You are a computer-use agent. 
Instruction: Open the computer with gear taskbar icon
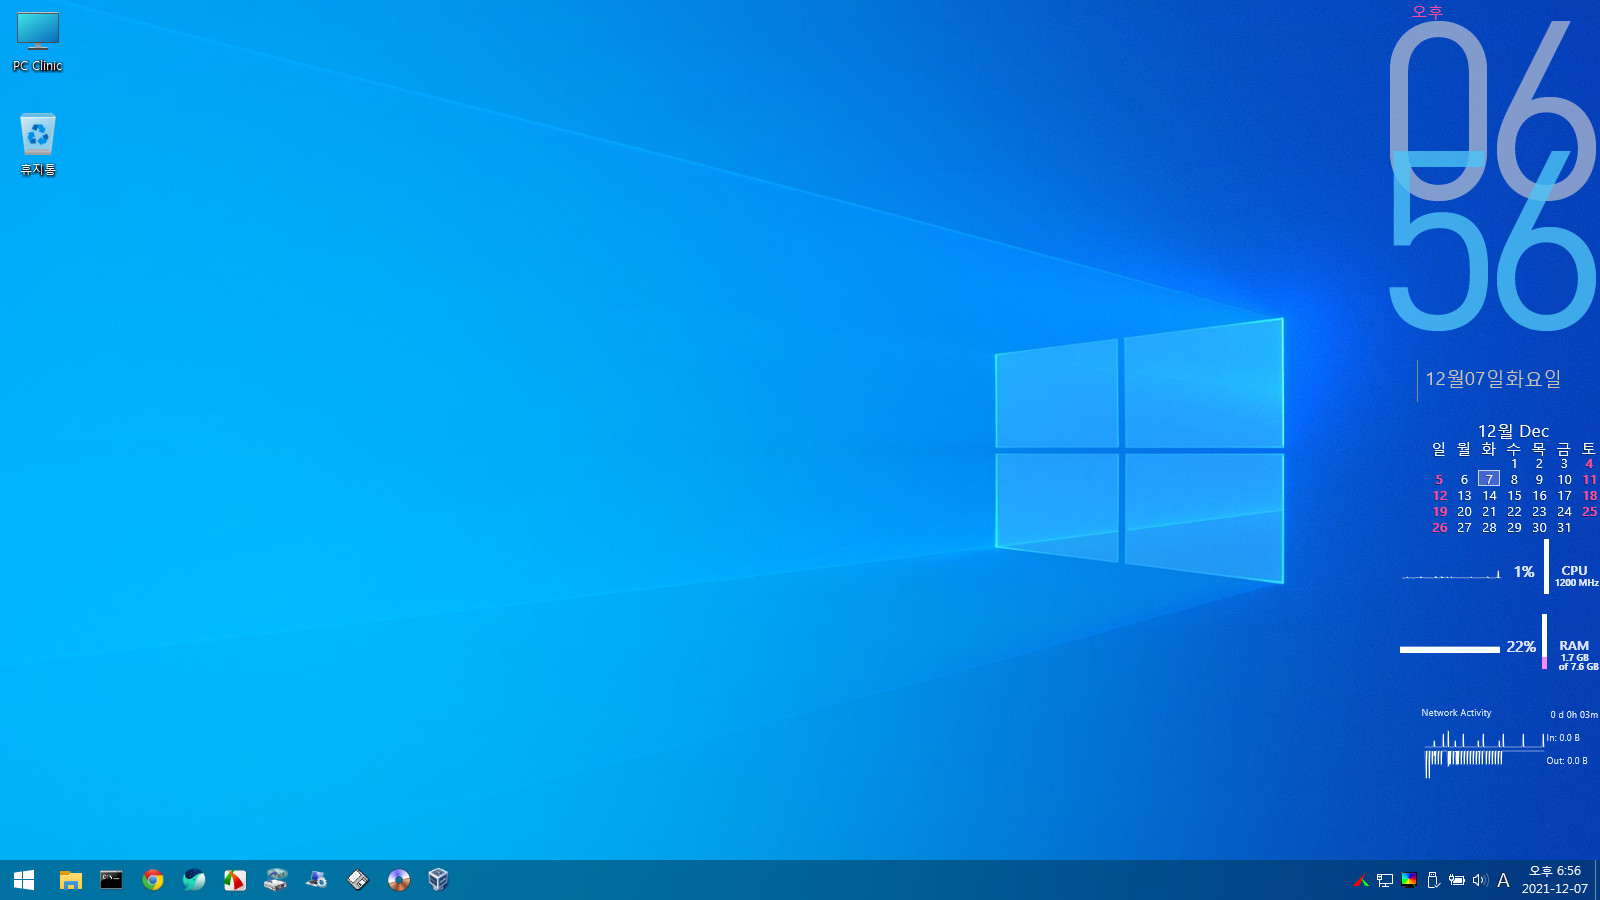tap(317, 880)
